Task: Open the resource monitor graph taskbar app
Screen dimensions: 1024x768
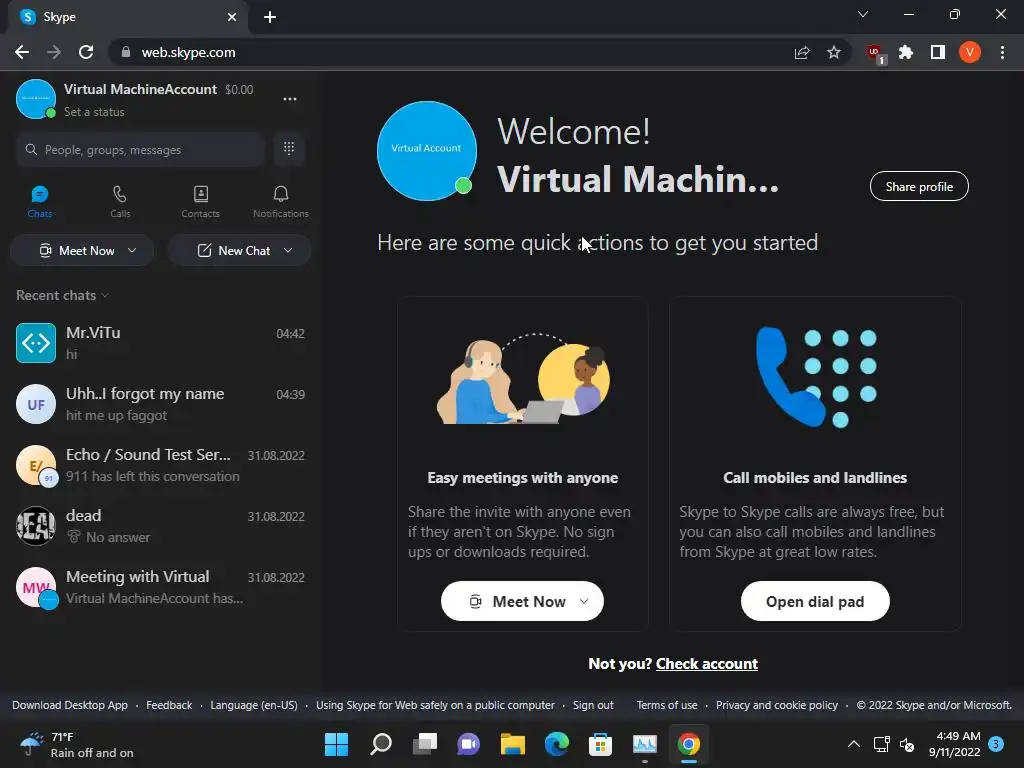Action: point(645,744)
